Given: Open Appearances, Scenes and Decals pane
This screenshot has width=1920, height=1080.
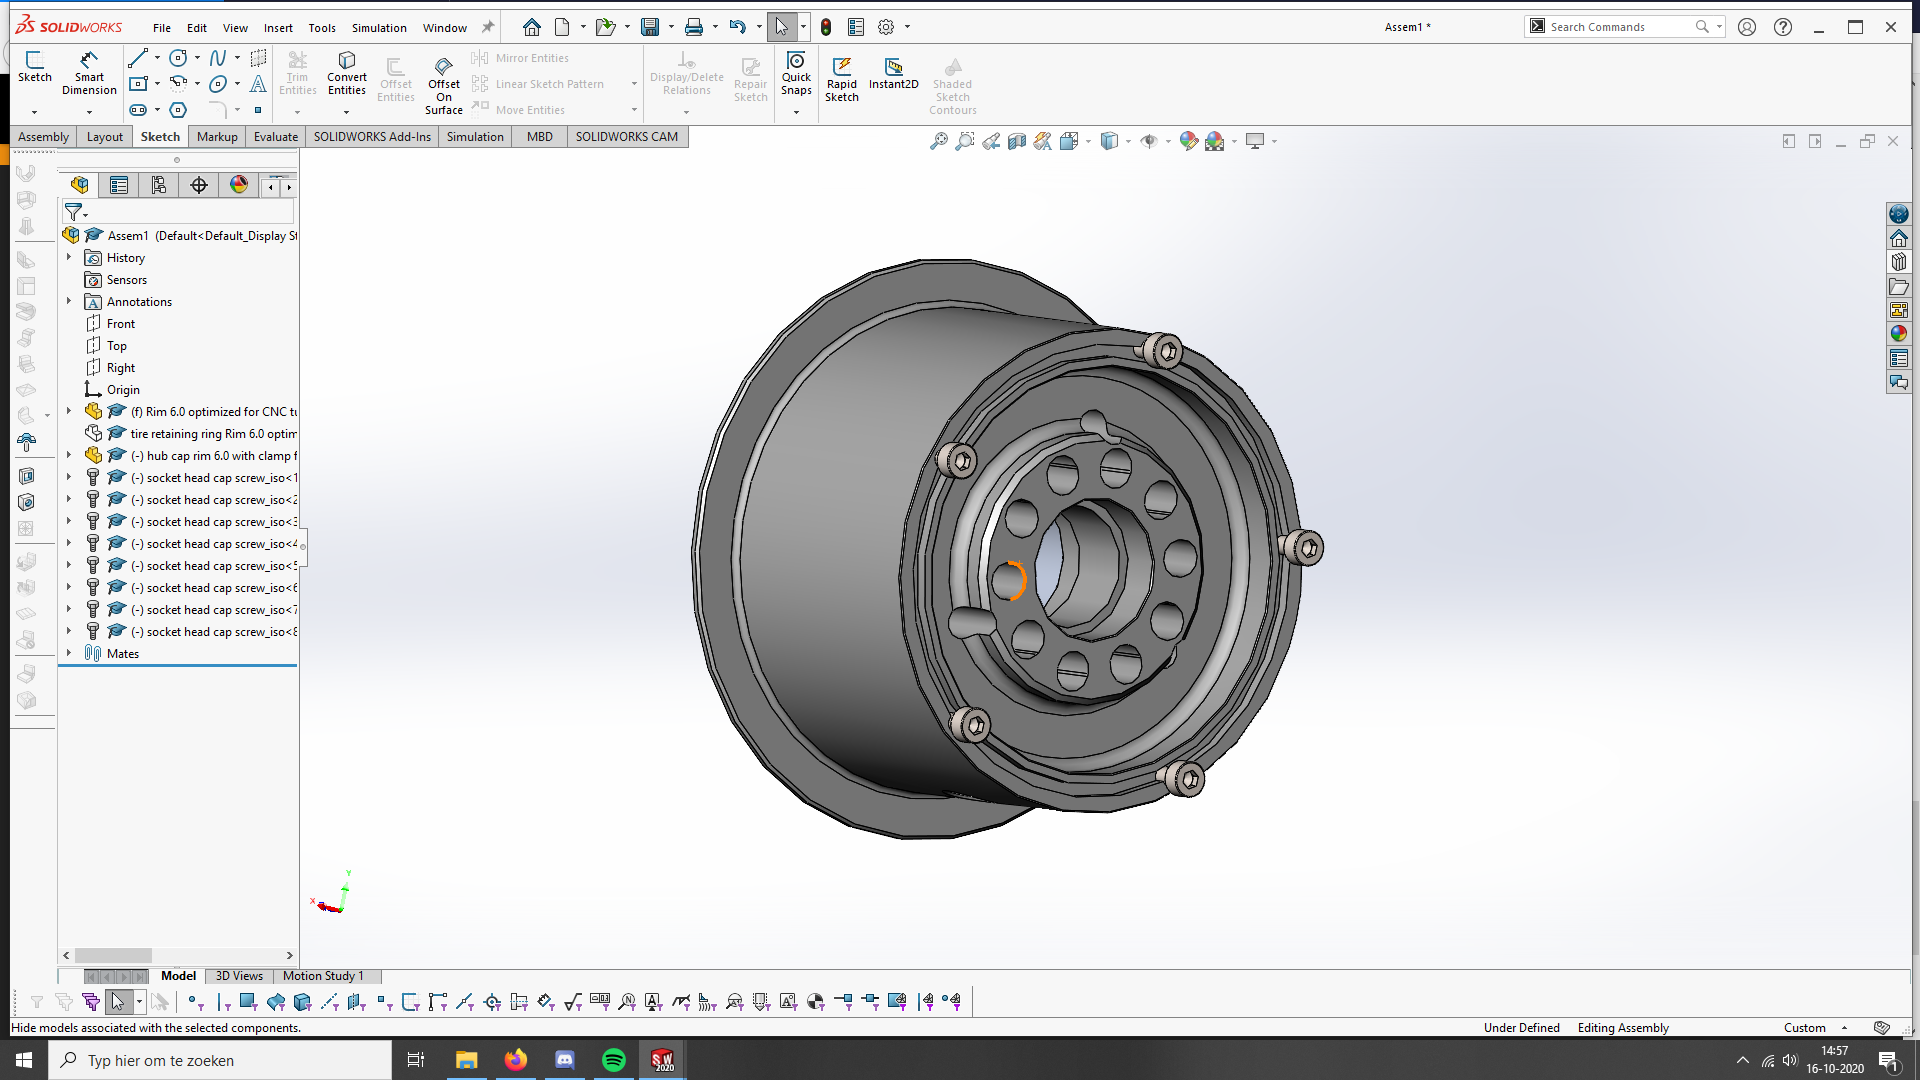Looking at the screenshot, I should (1898, 334).
